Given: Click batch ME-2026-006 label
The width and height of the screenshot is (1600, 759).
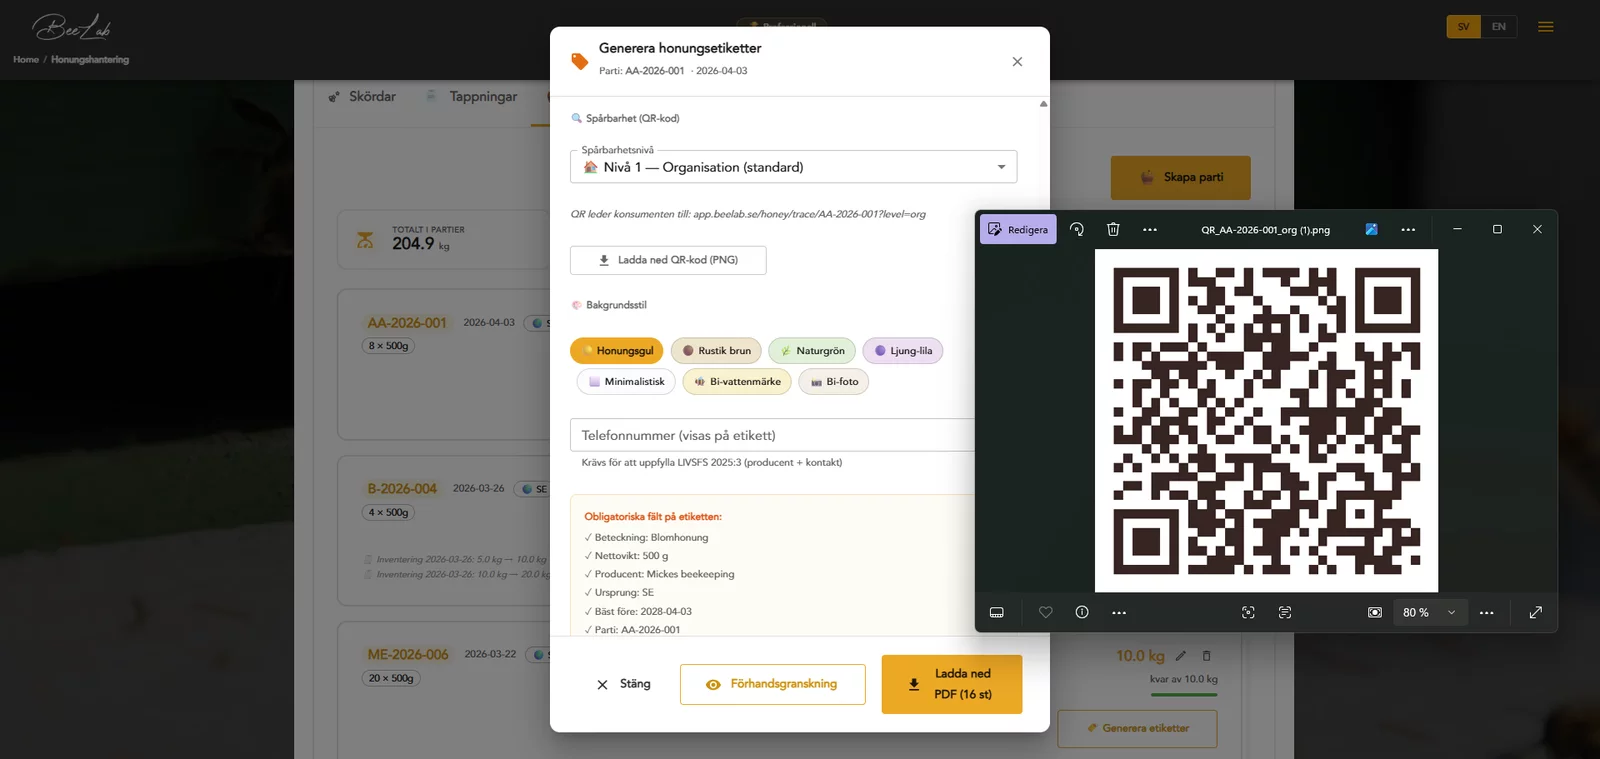Looking at the screenshot, I should pos(408,654).
